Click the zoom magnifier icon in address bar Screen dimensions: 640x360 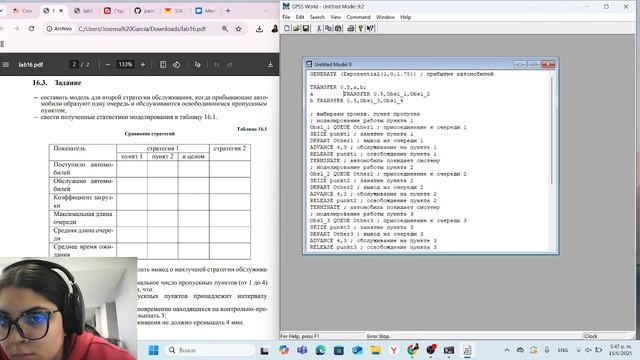coord(225,29)
